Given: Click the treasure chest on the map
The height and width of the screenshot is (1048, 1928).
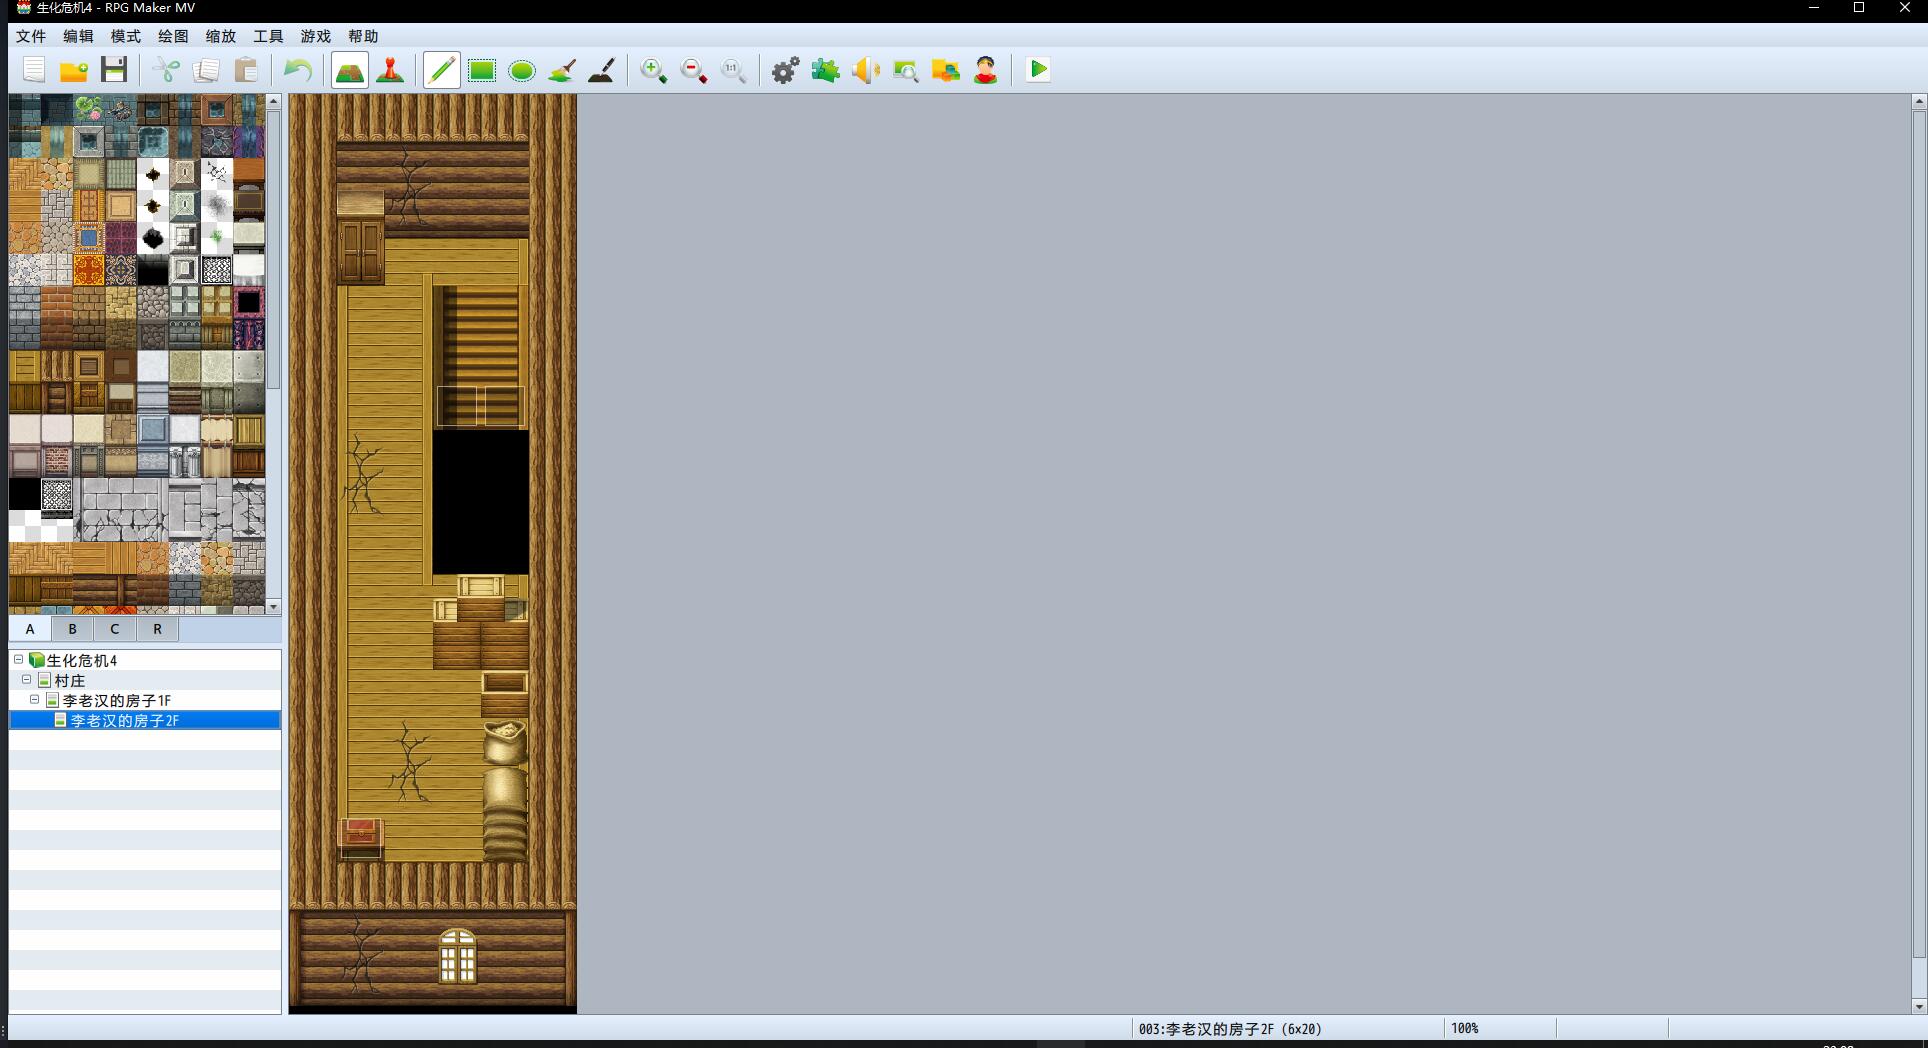Looking at the screenshot, I should click(x=361, y=838).
